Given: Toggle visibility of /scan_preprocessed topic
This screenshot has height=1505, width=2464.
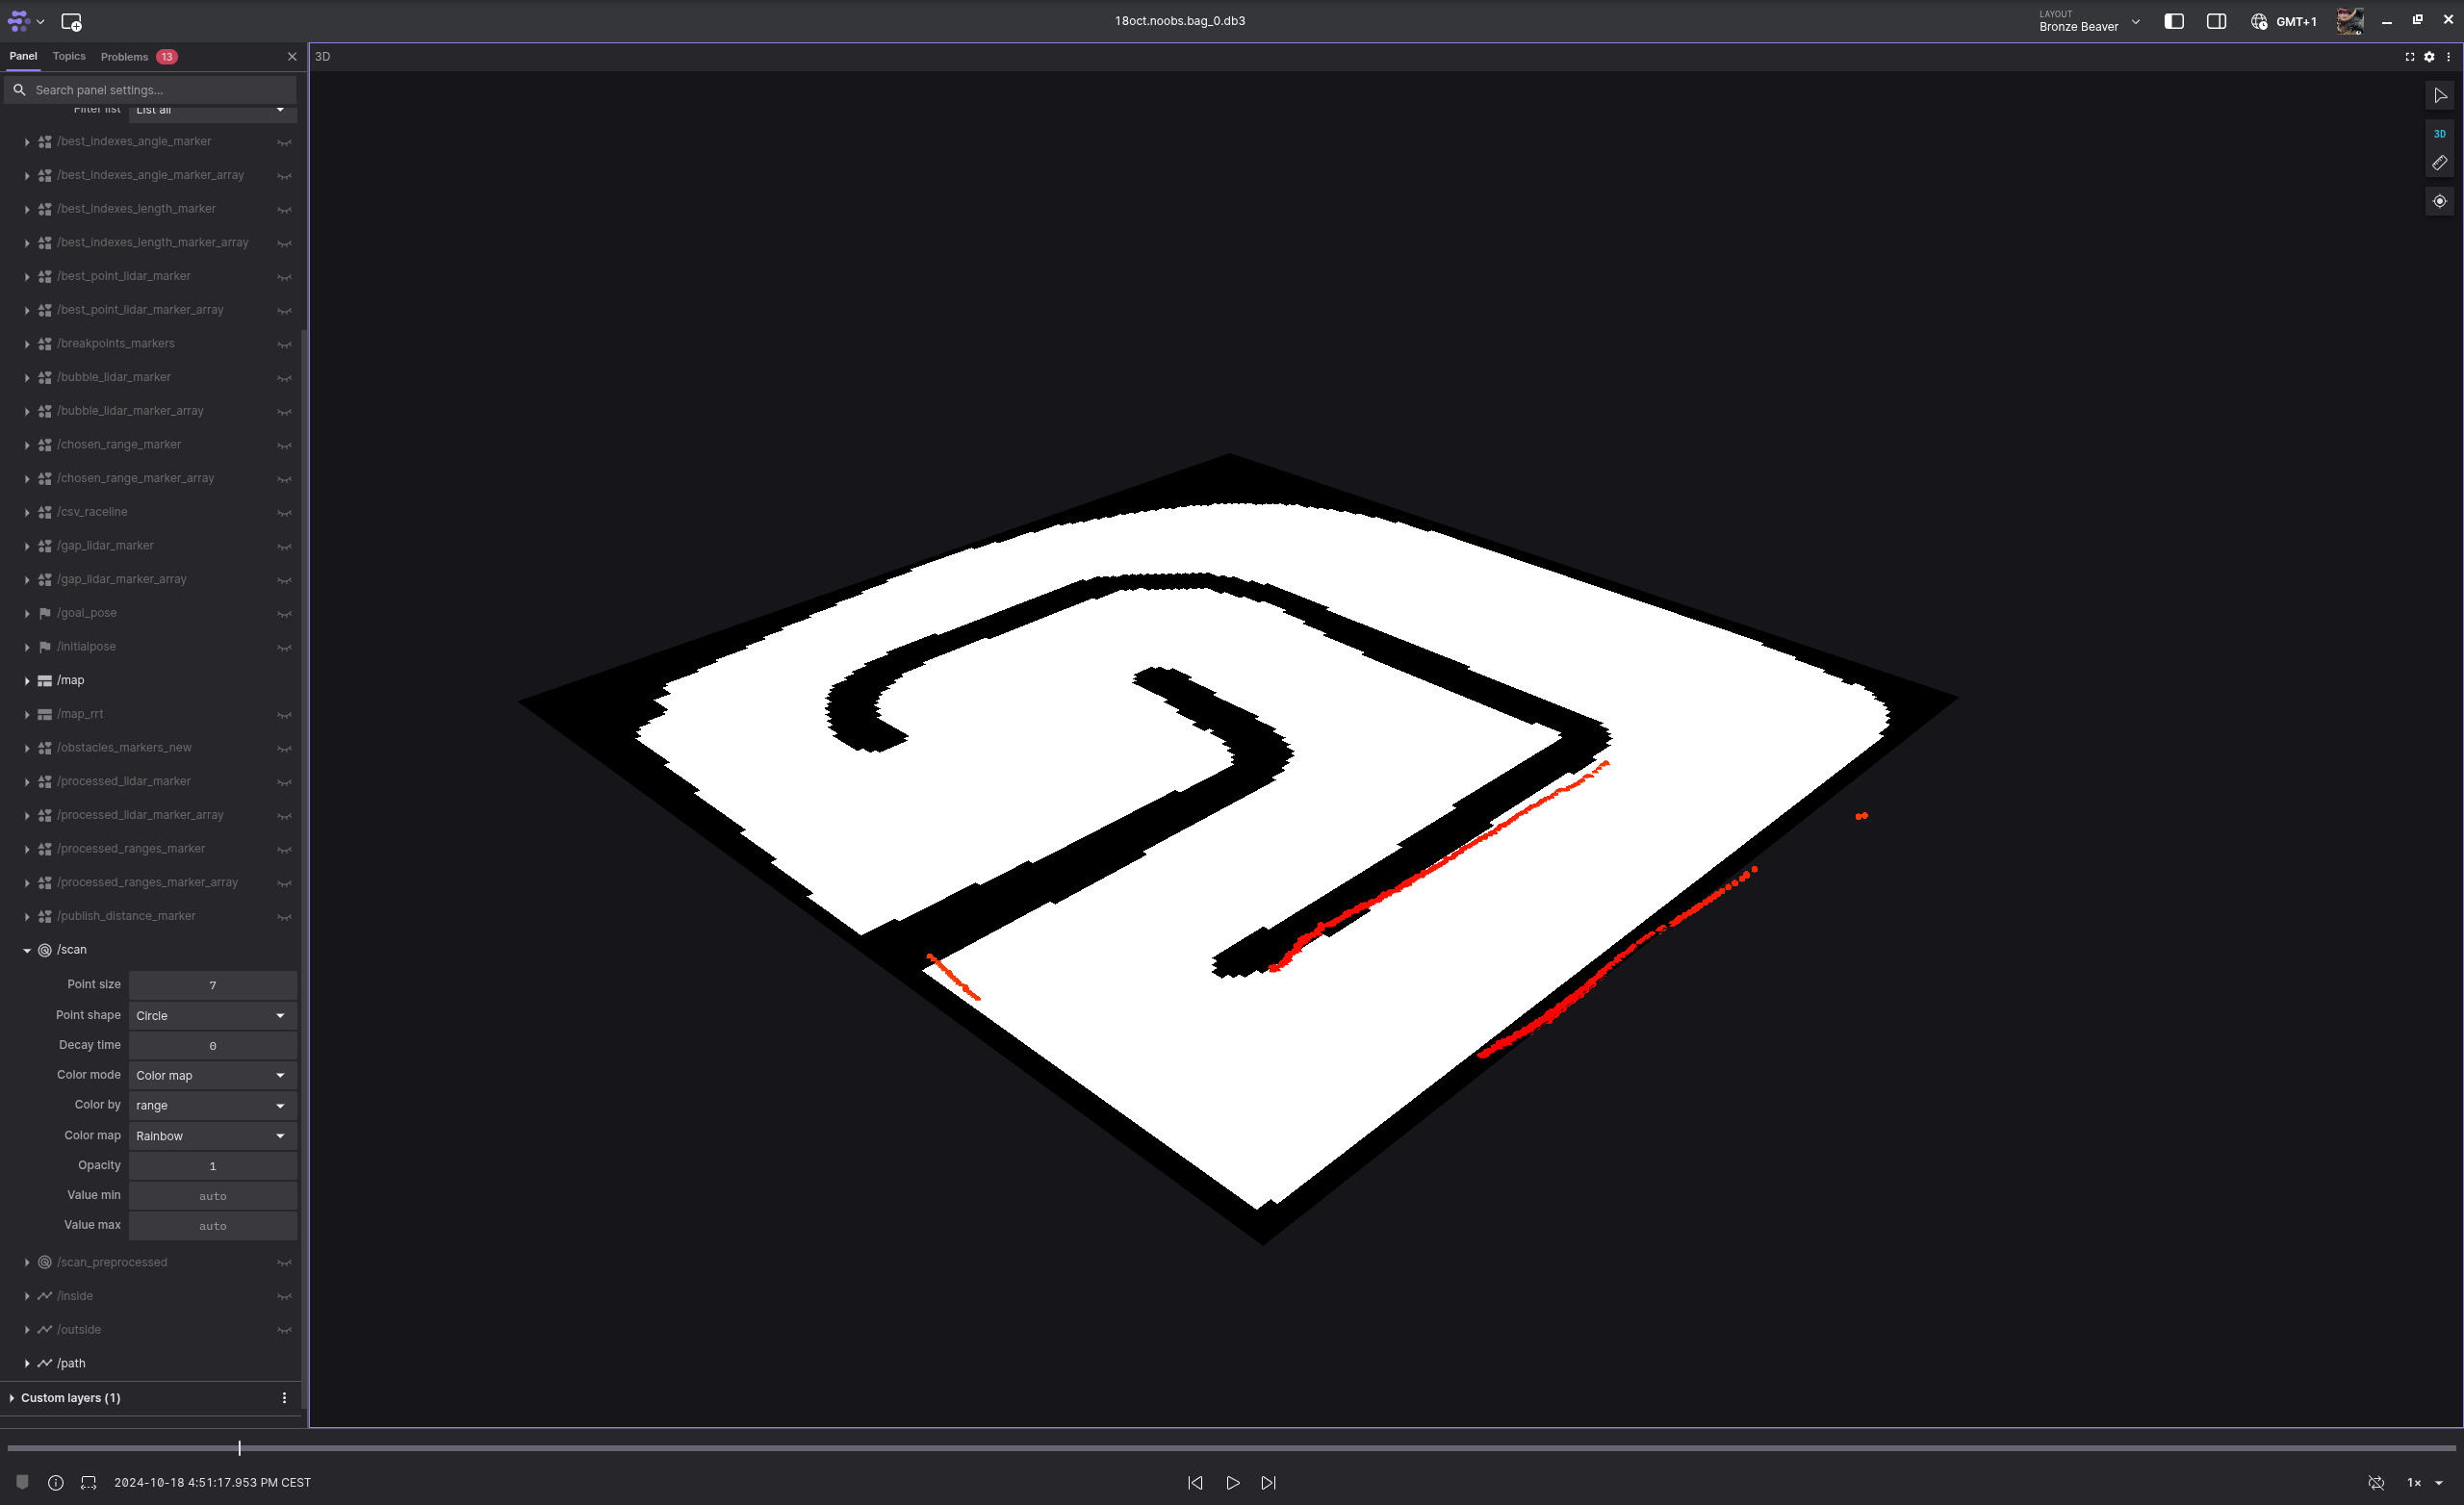Looking at the screenshot, I should click(x=284, y=1263).
